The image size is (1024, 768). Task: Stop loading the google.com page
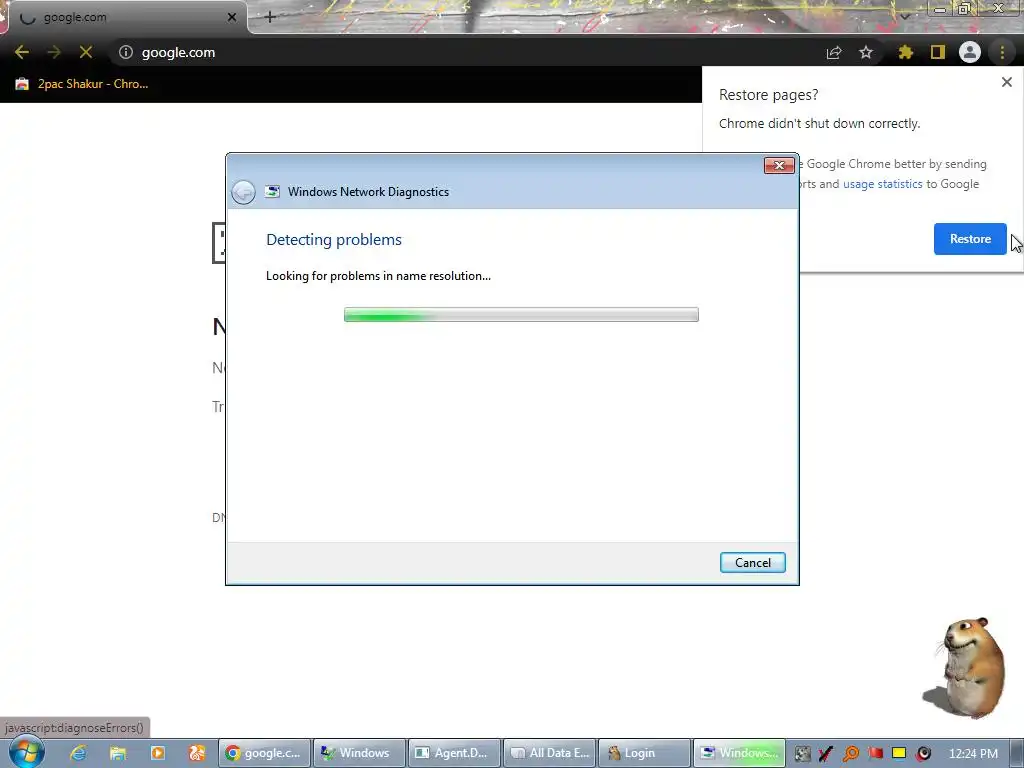(86, 52)
